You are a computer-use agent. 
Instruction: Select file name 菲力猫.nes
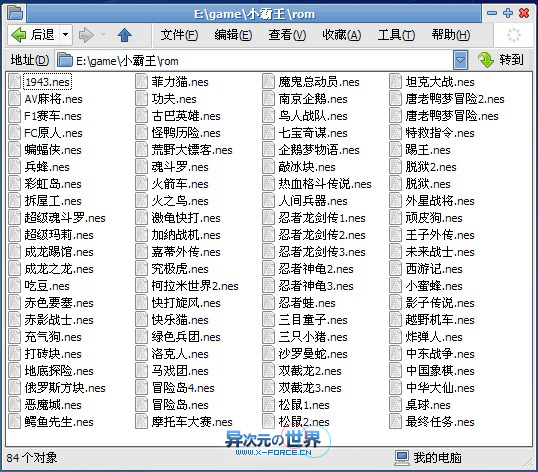[180, 82]
